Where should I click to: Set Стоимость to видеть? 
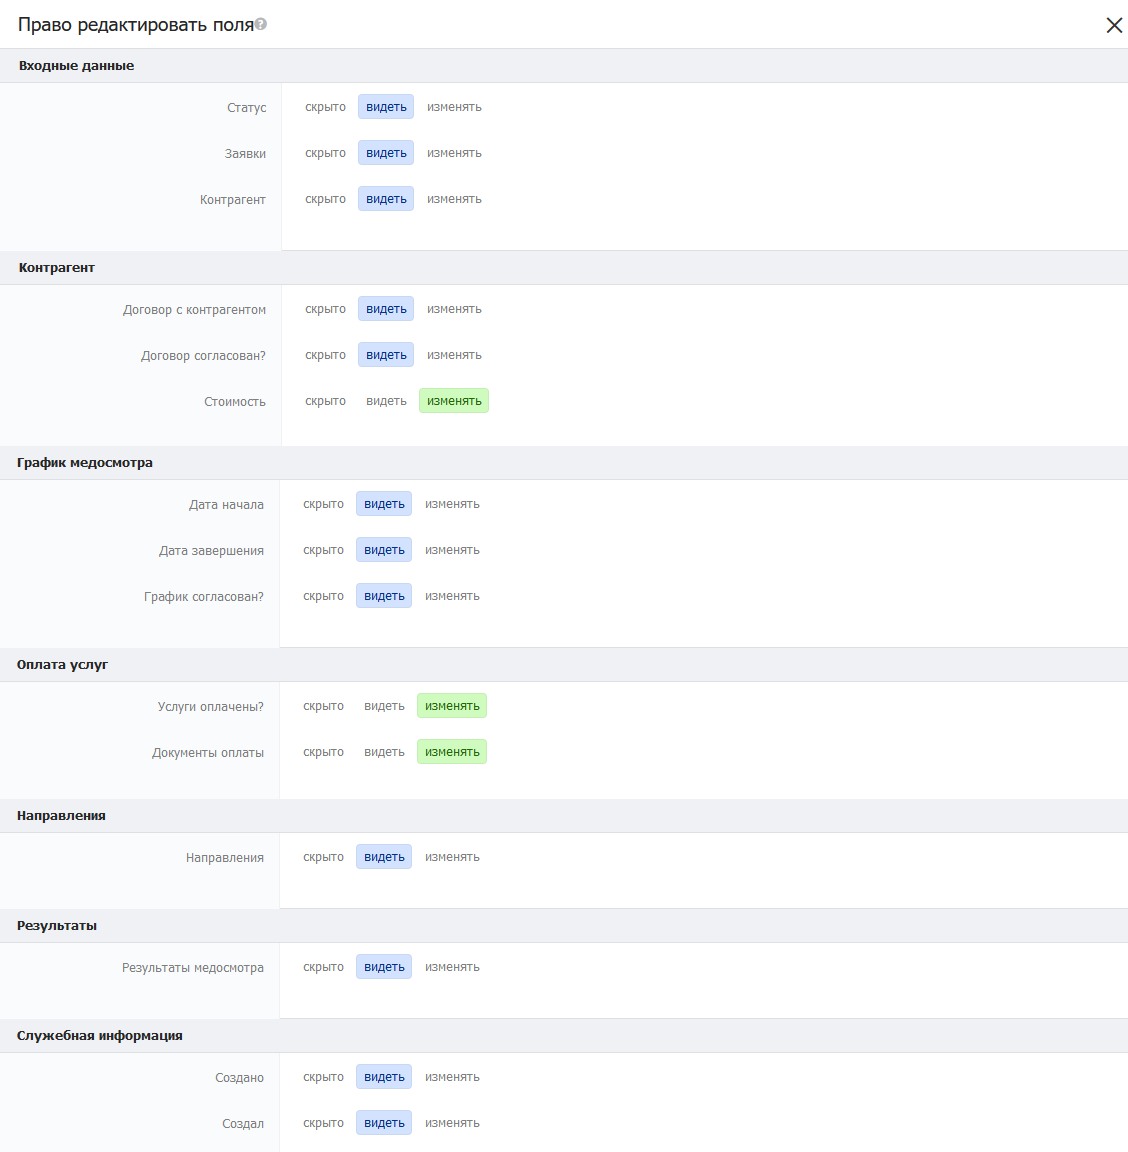386,401
